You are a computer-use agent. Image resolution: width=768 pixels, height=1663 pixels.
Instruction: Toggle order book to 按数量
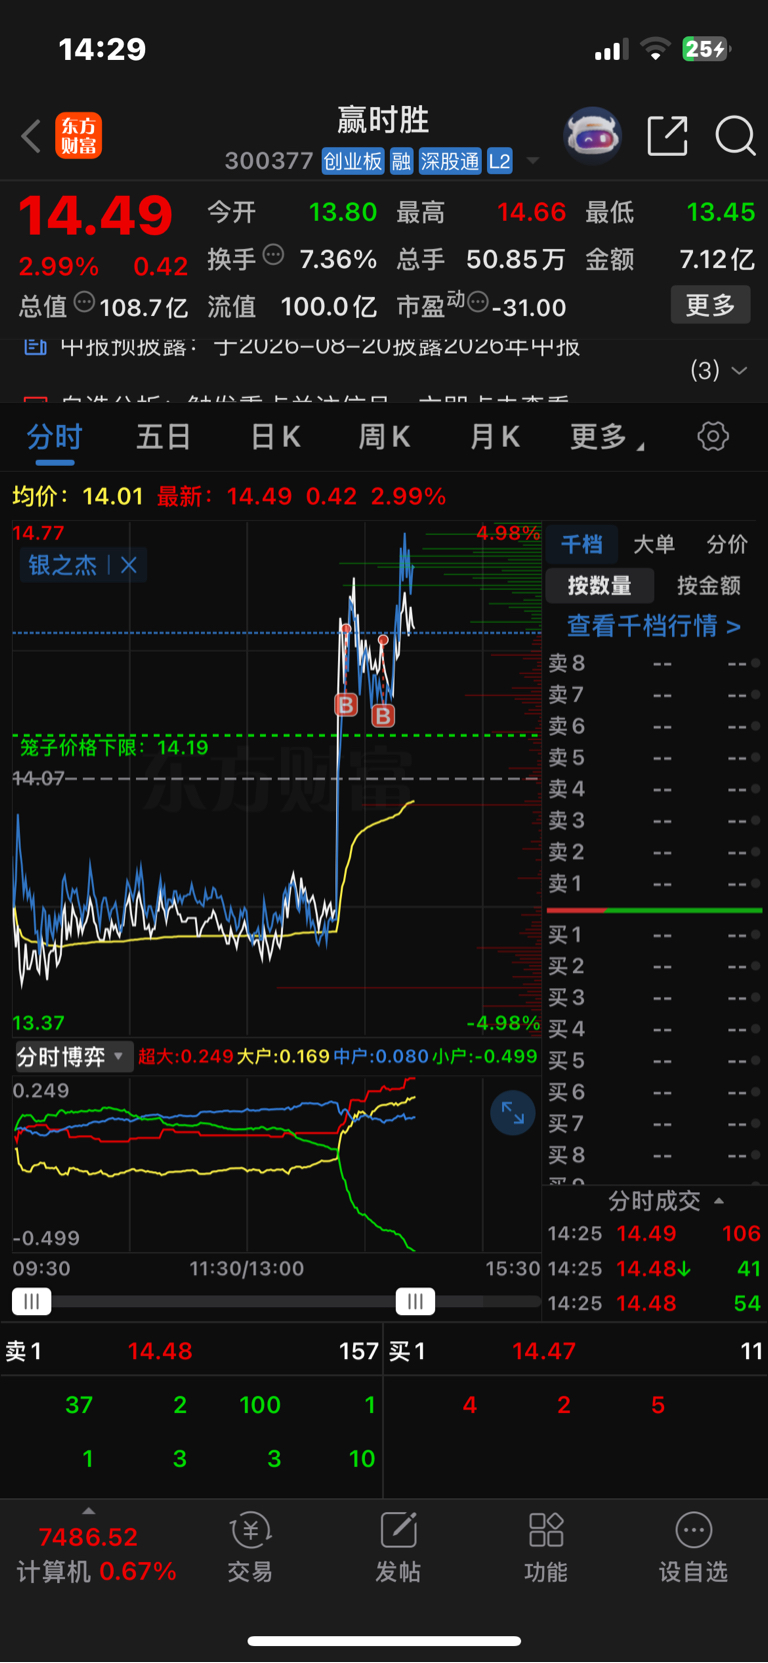click(x=599, y=586)
